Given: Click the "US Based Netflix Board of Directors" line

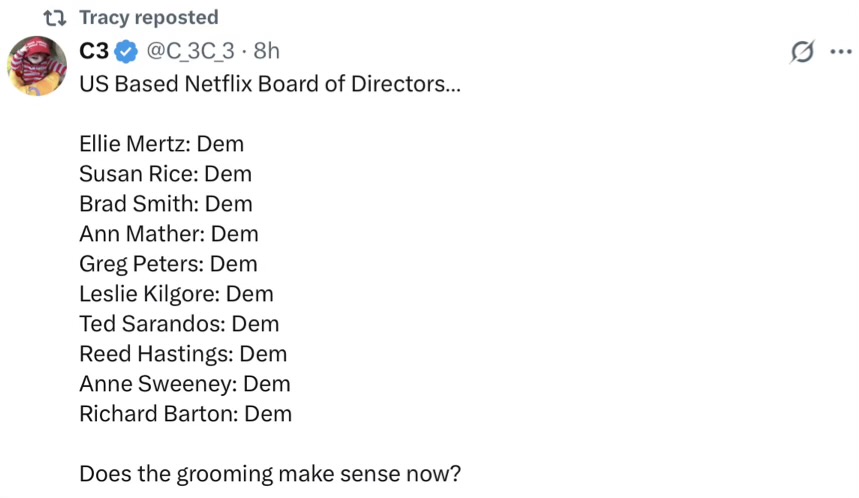Looking at the screenshot, I should coord(270,83).
